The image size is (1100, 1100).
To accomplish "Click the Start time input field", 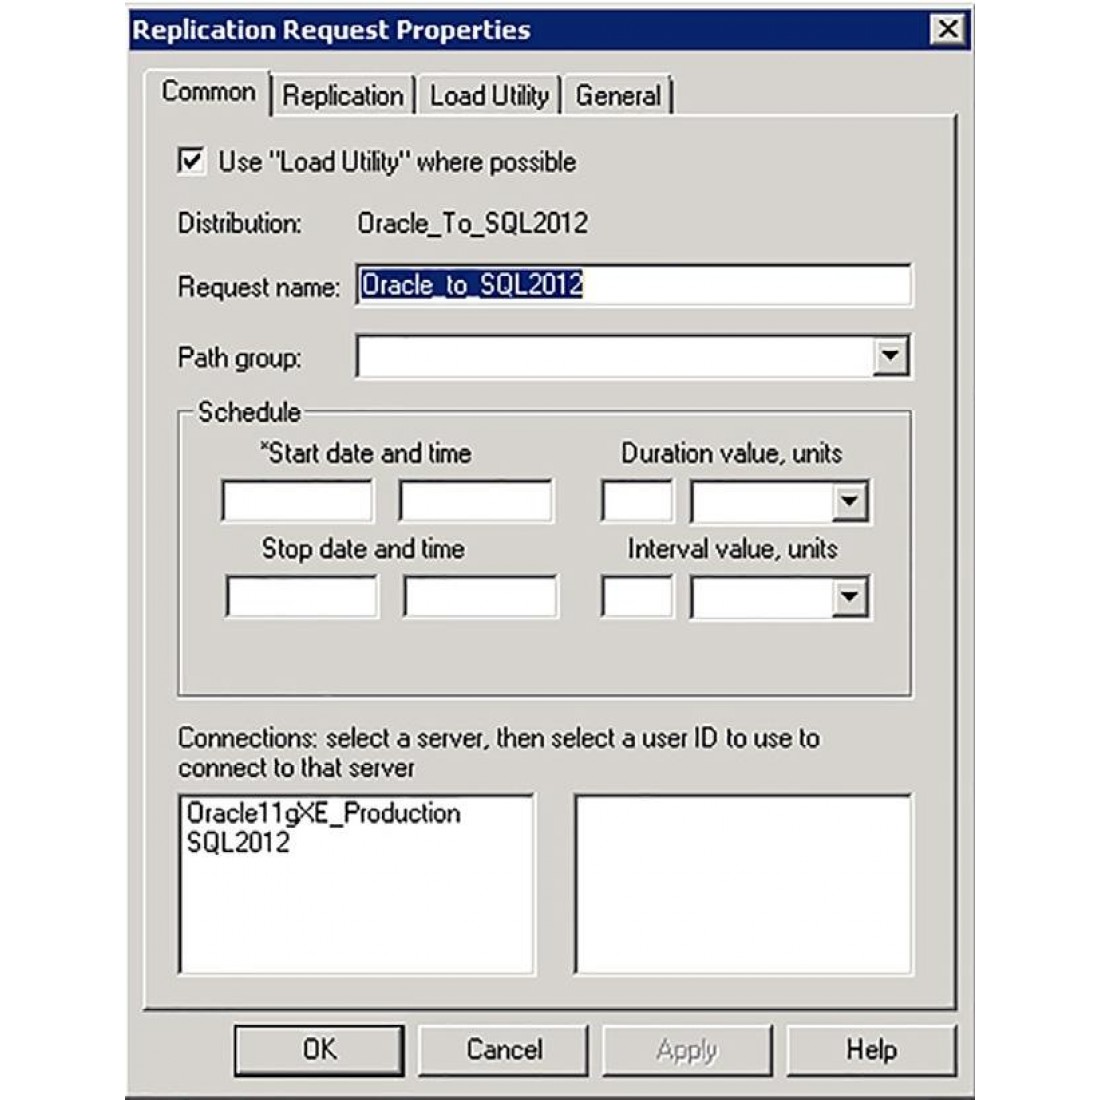I will [476, 502].
